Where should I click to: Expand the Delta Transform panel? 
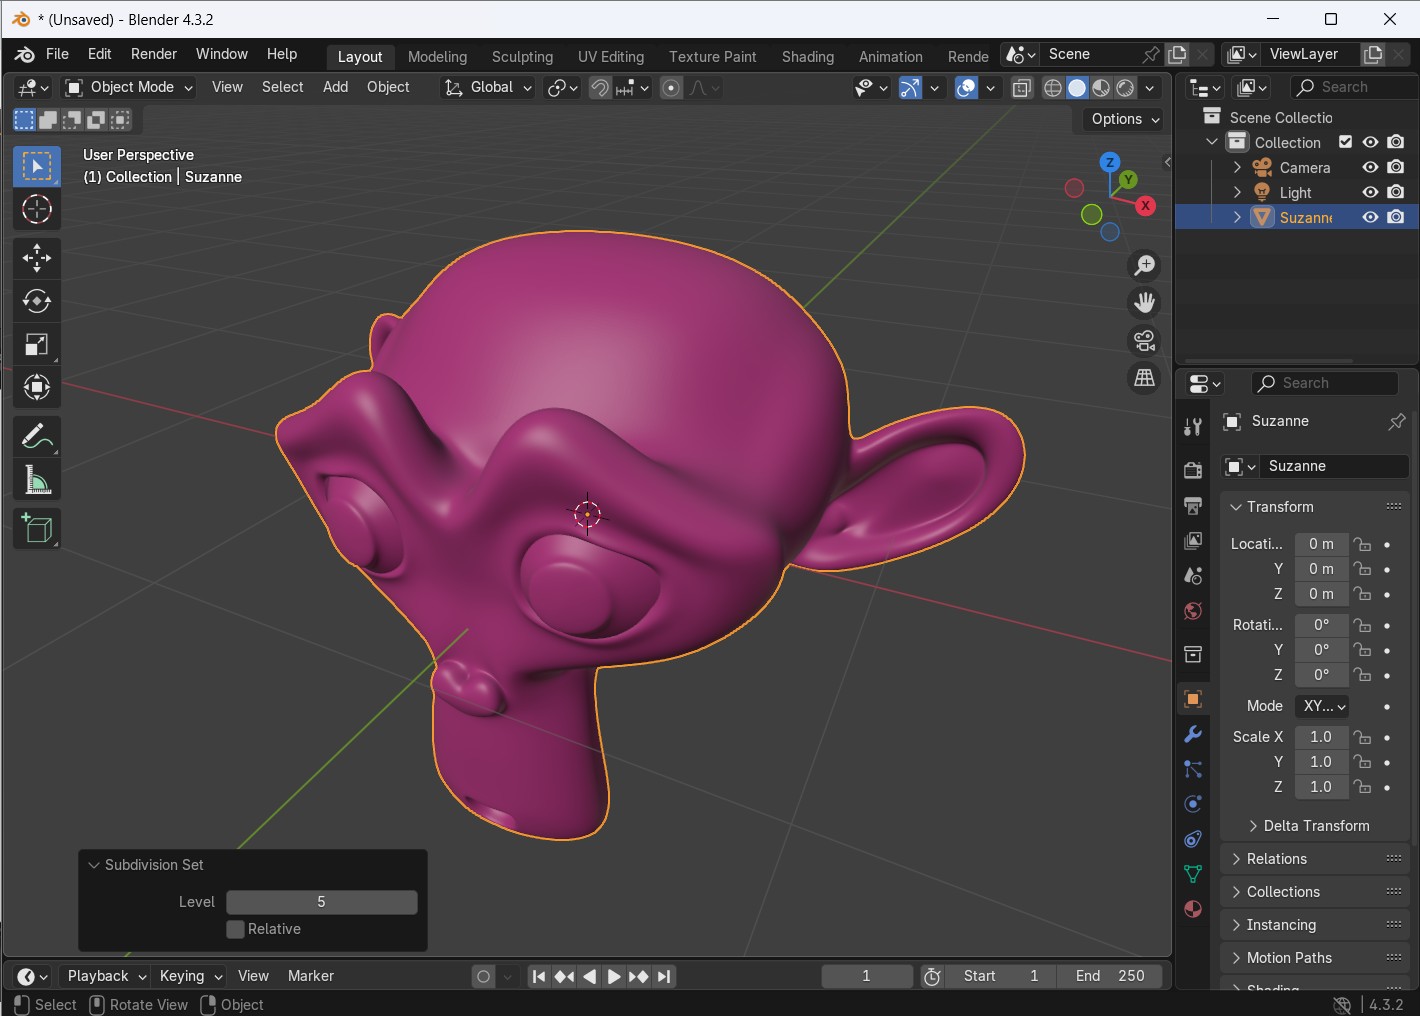pyautogui.click(x=1315, y=826)
